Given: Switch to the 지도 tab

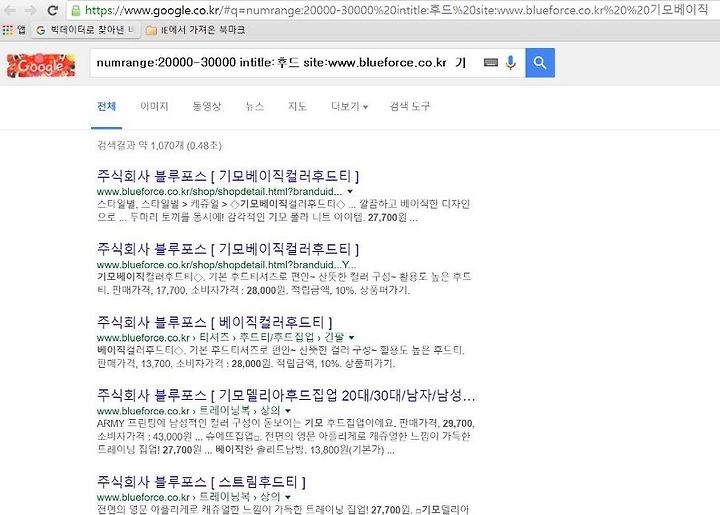Looking at the screenshot, I should (297, 106).
